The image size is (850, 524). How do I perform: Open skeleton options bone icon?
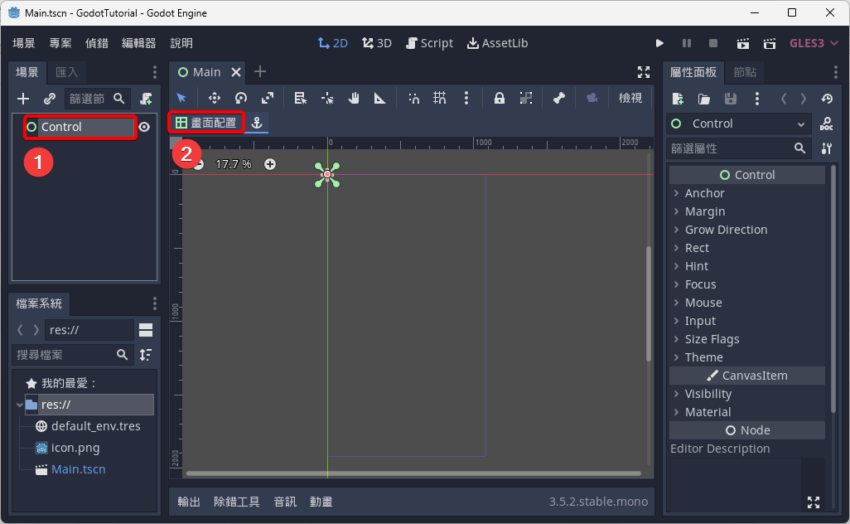coord(559,98)
